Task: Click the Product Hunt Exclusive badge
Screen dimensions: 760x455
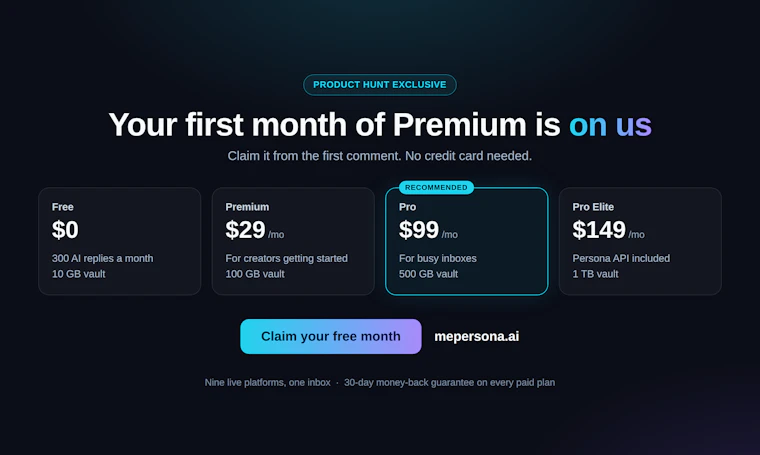Action: 380,85
